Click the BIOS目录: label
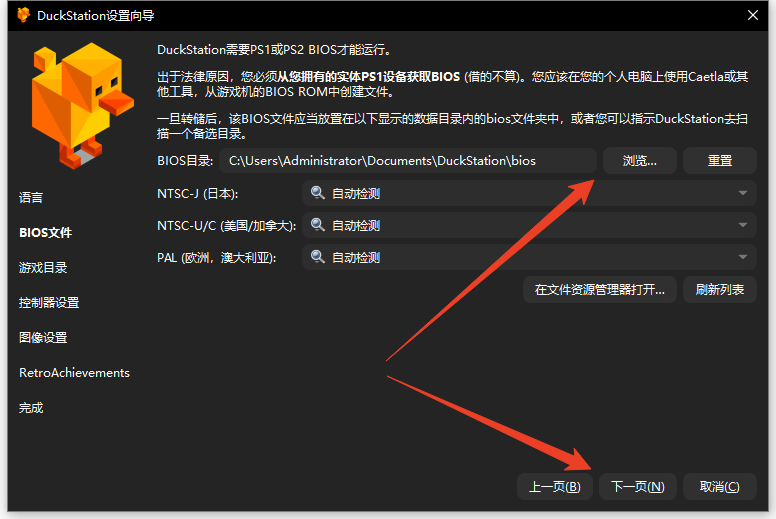The width and height of the screenshot is (776, 519). click(x=185, y=161)
